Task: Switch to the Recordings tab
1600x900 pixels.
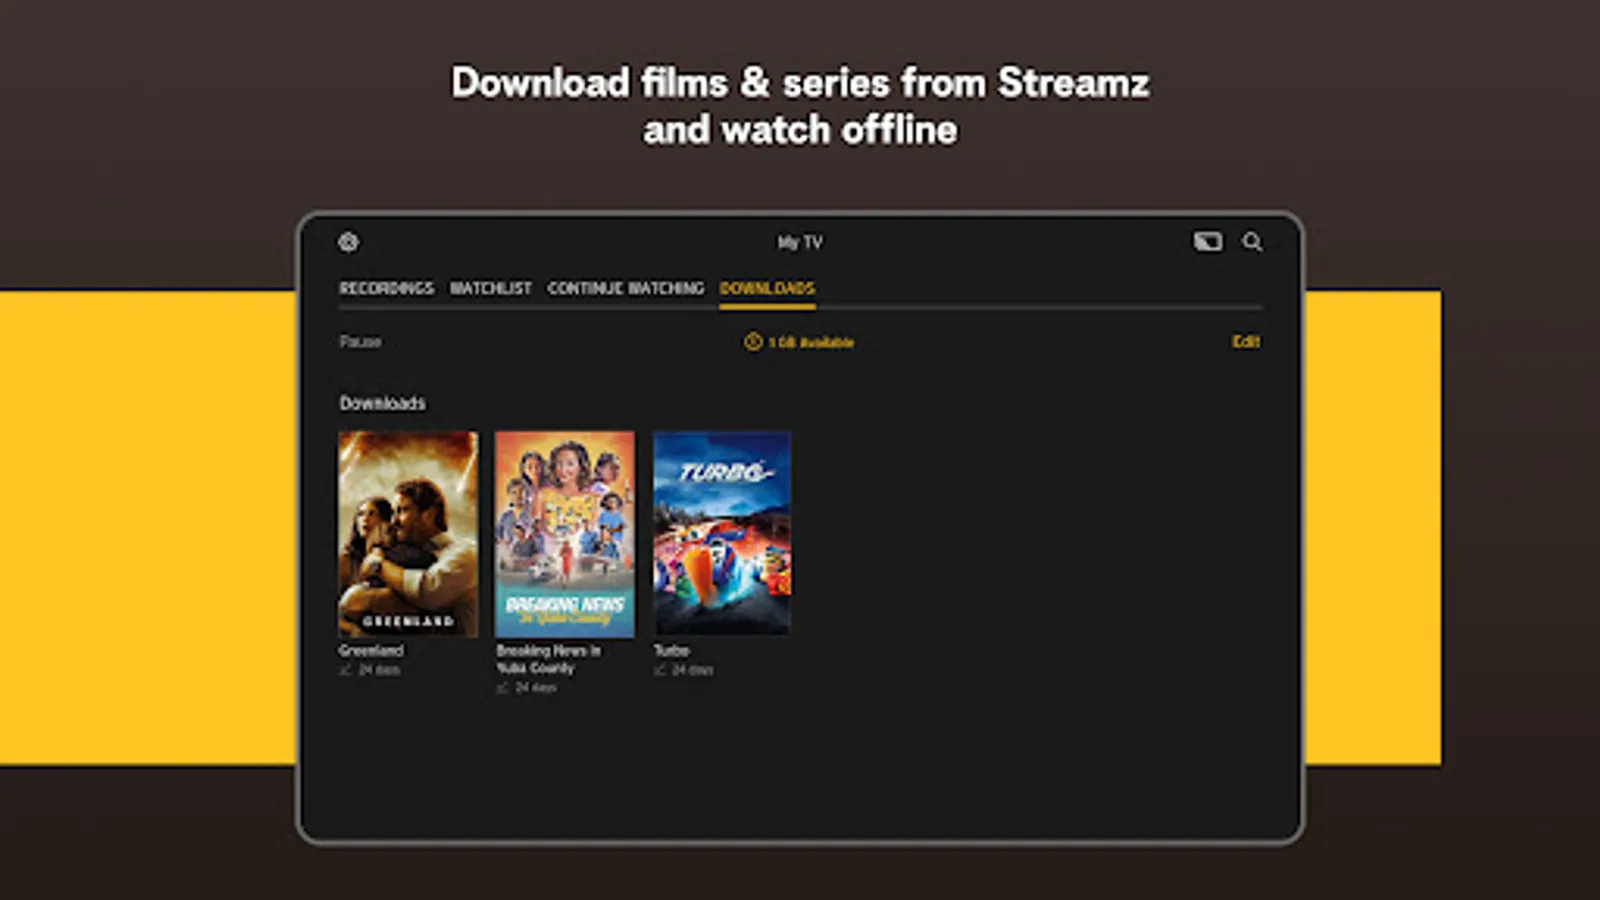Action: click(387, 288)
